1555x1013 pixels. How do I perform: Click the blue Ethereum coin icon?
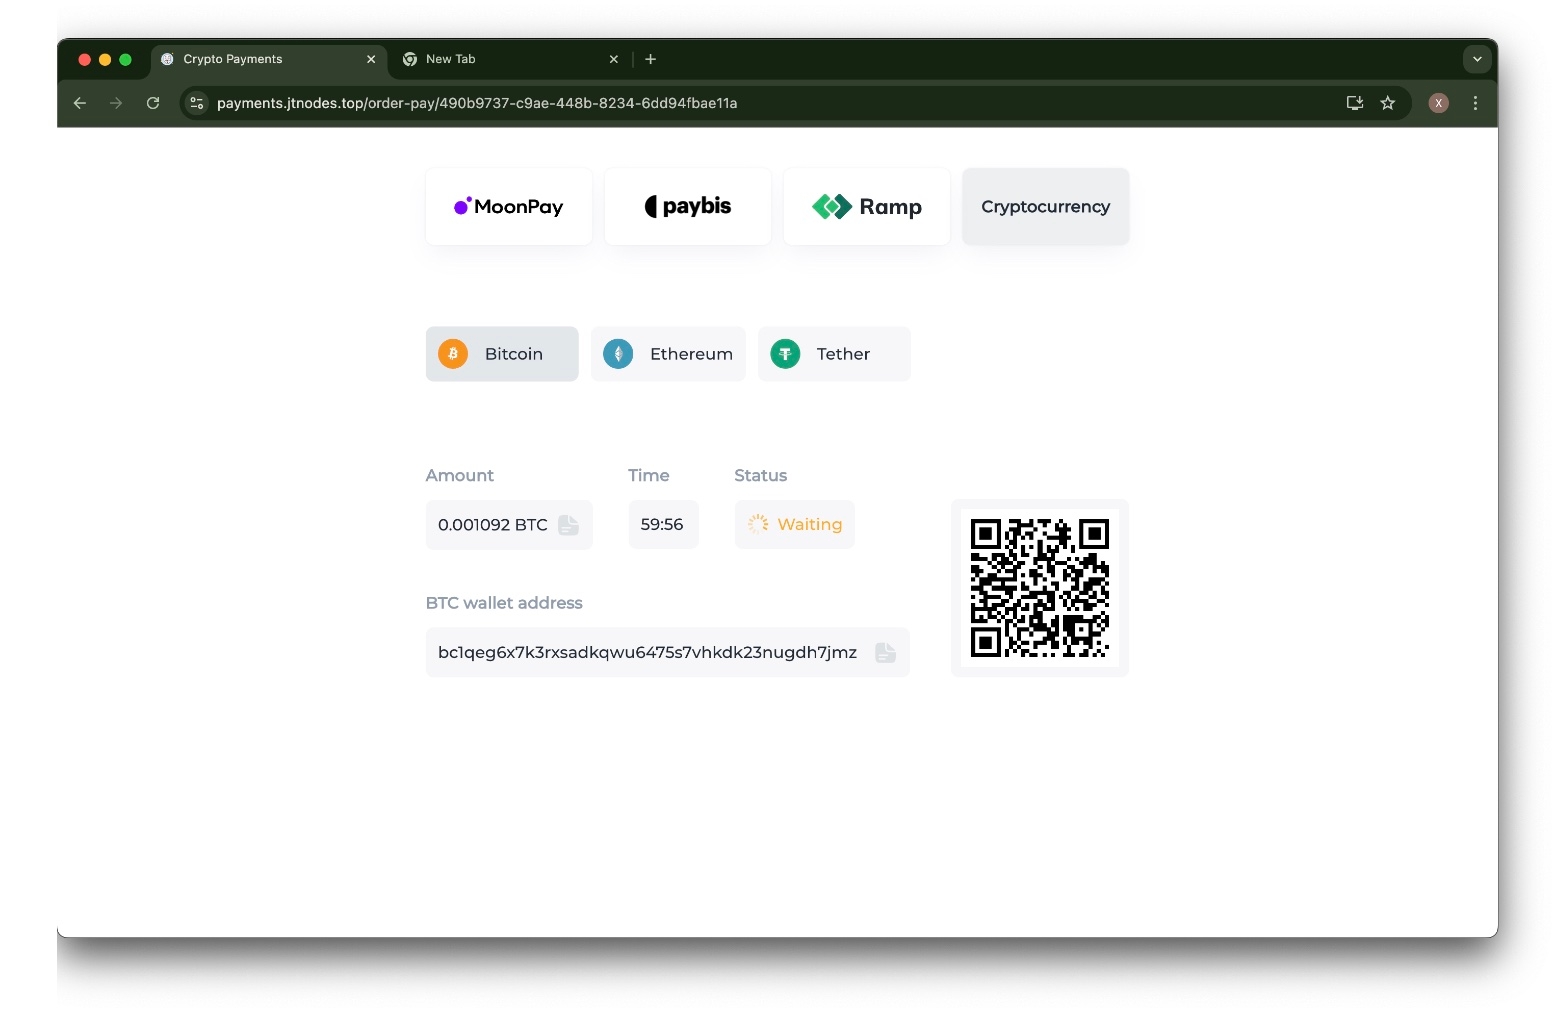coord(618,354)
